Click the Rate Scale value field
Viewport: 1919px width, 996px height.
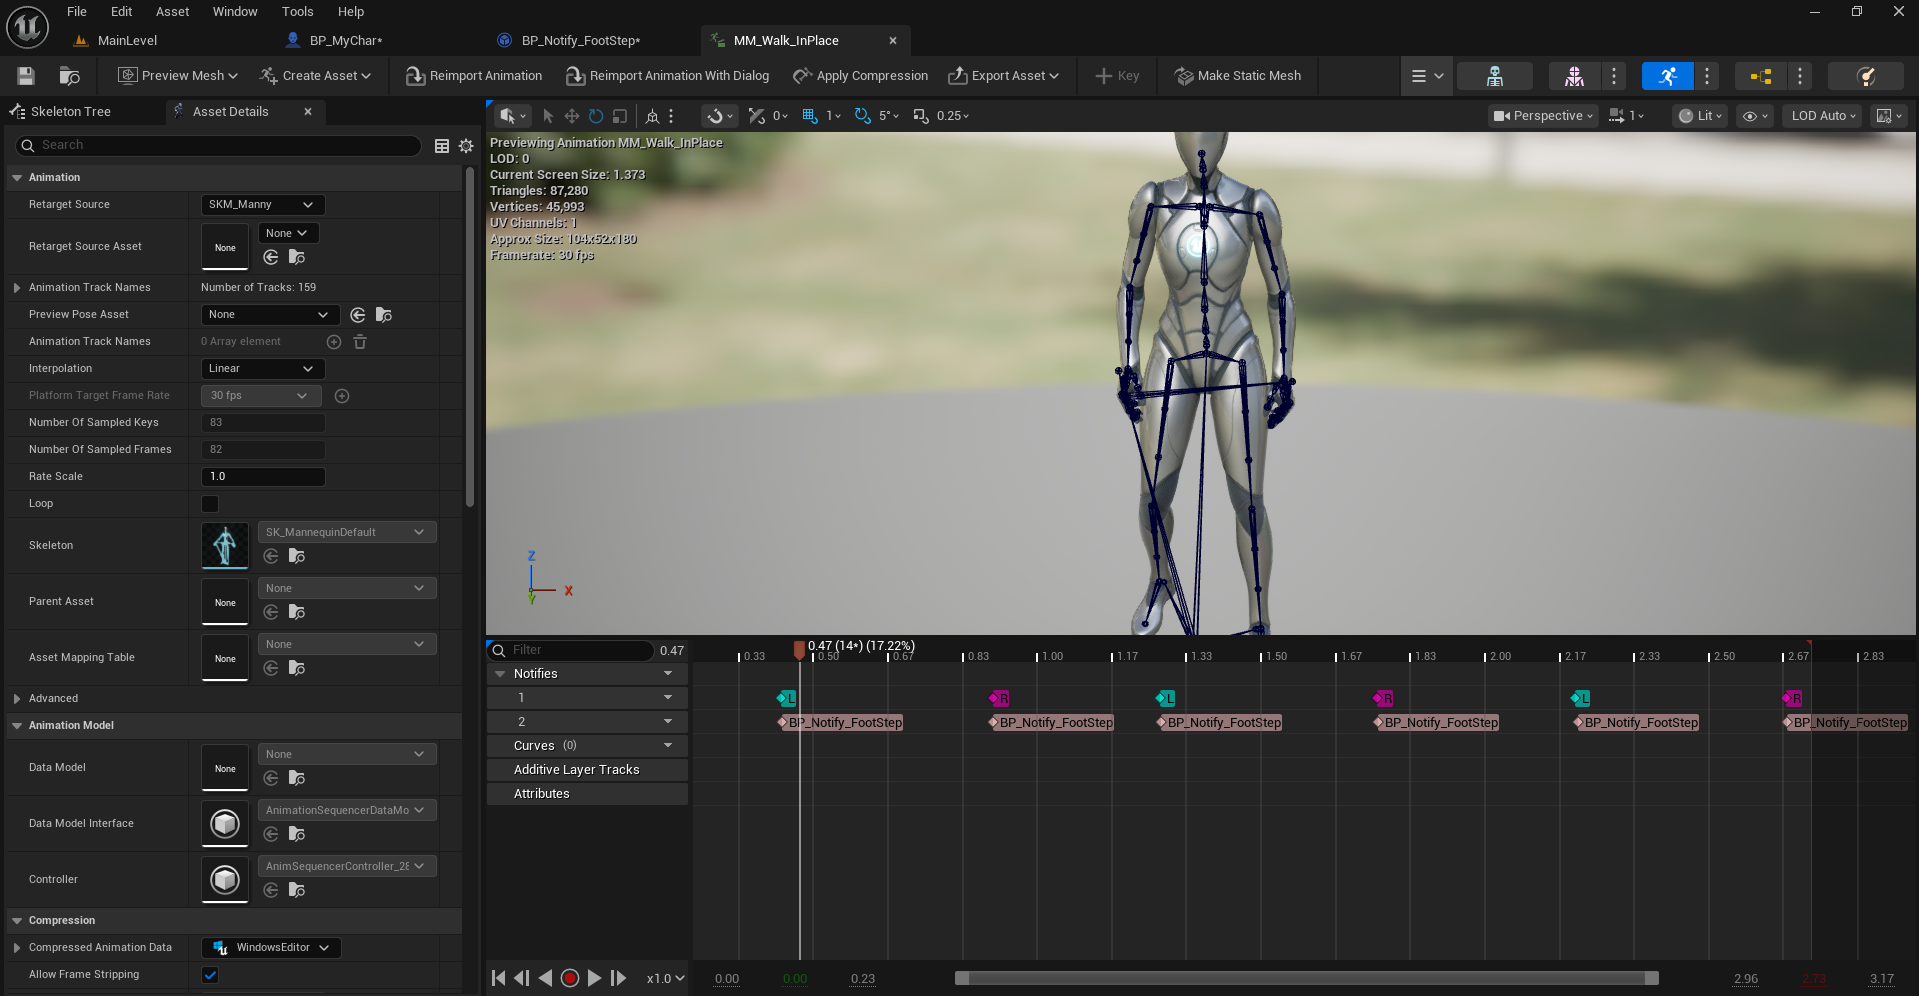tap(263, 477)
